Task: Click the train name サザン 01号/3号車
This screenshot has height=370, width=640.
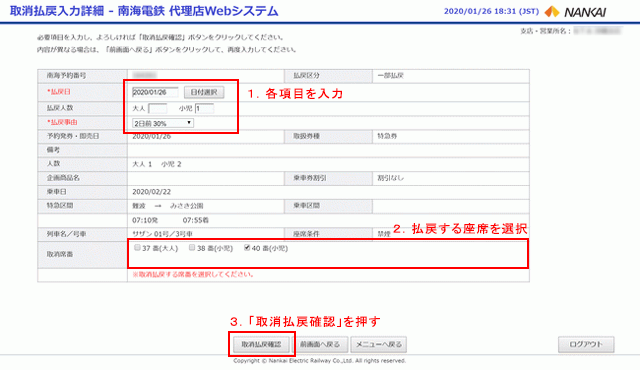Action: [162, 234]
